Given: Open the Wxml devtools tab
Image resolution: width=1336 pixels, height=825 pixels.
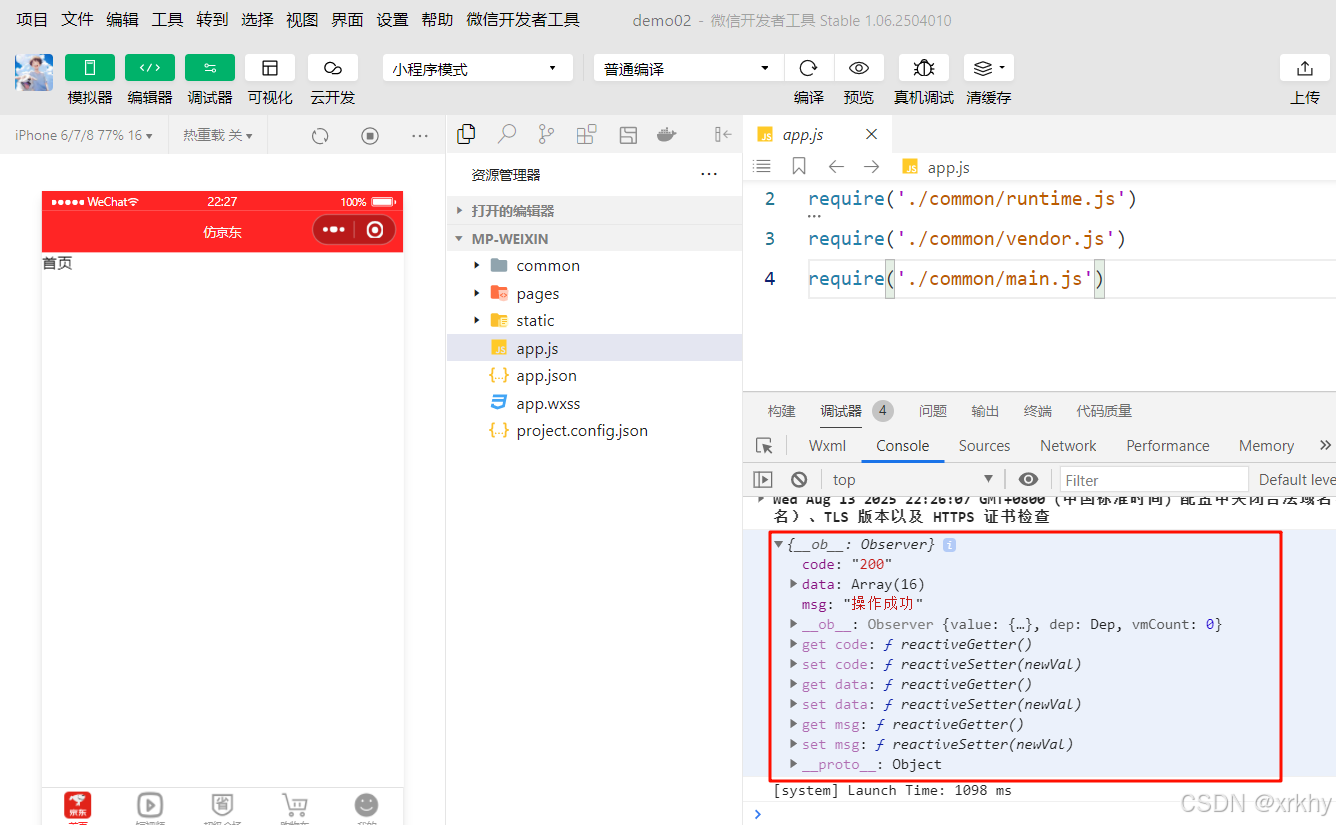Looking at the screenshot, I should point(828,446).
